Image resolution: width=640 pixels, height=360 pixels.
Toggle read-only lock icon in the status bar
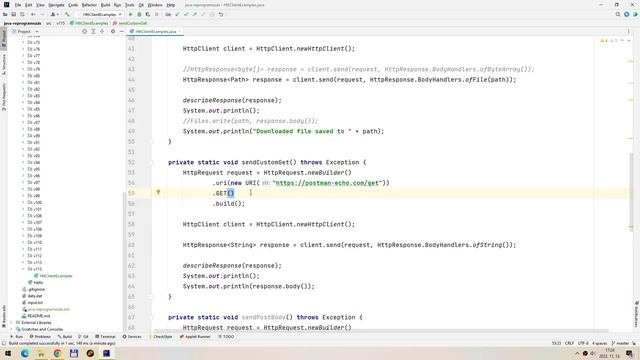click(x=634, y=343)
